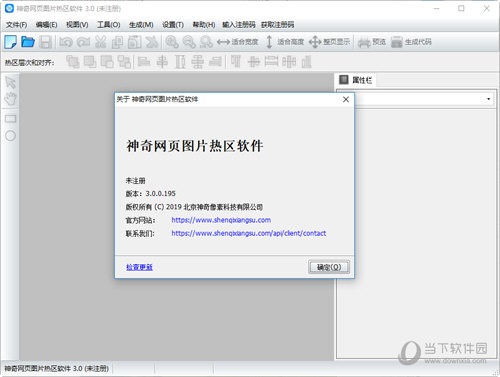Screen dimensions: 500x377
Task: Close the About dialog with X
Action: [x=346, y=99]
